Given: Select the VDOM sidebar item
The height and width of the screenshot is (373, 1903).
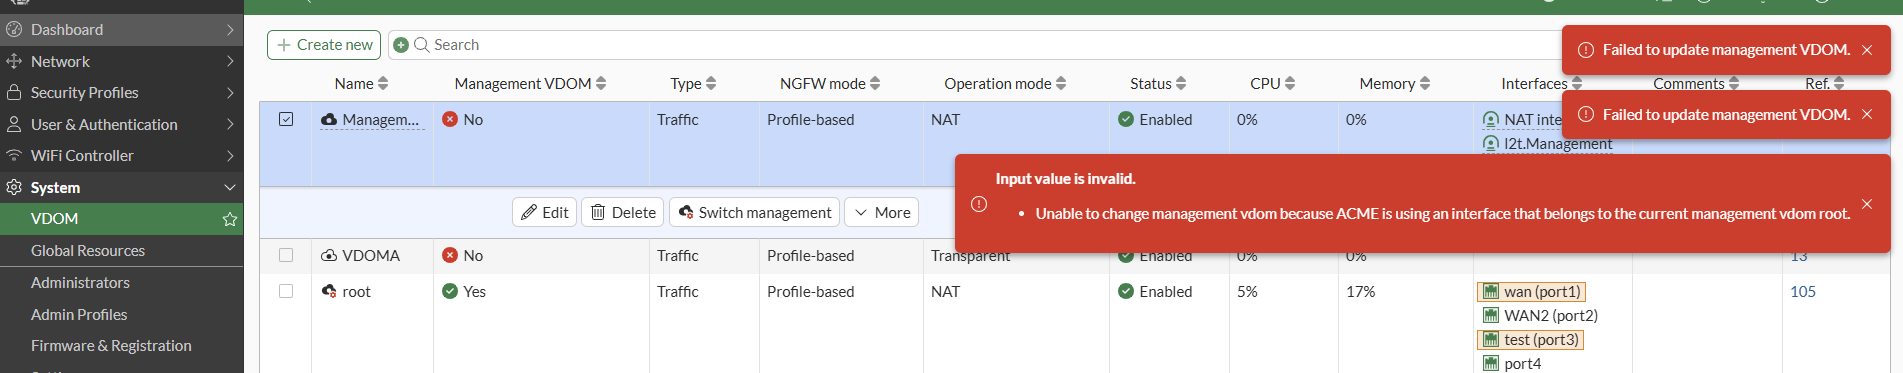Looking at the screenshot, I should click(121, 218).
